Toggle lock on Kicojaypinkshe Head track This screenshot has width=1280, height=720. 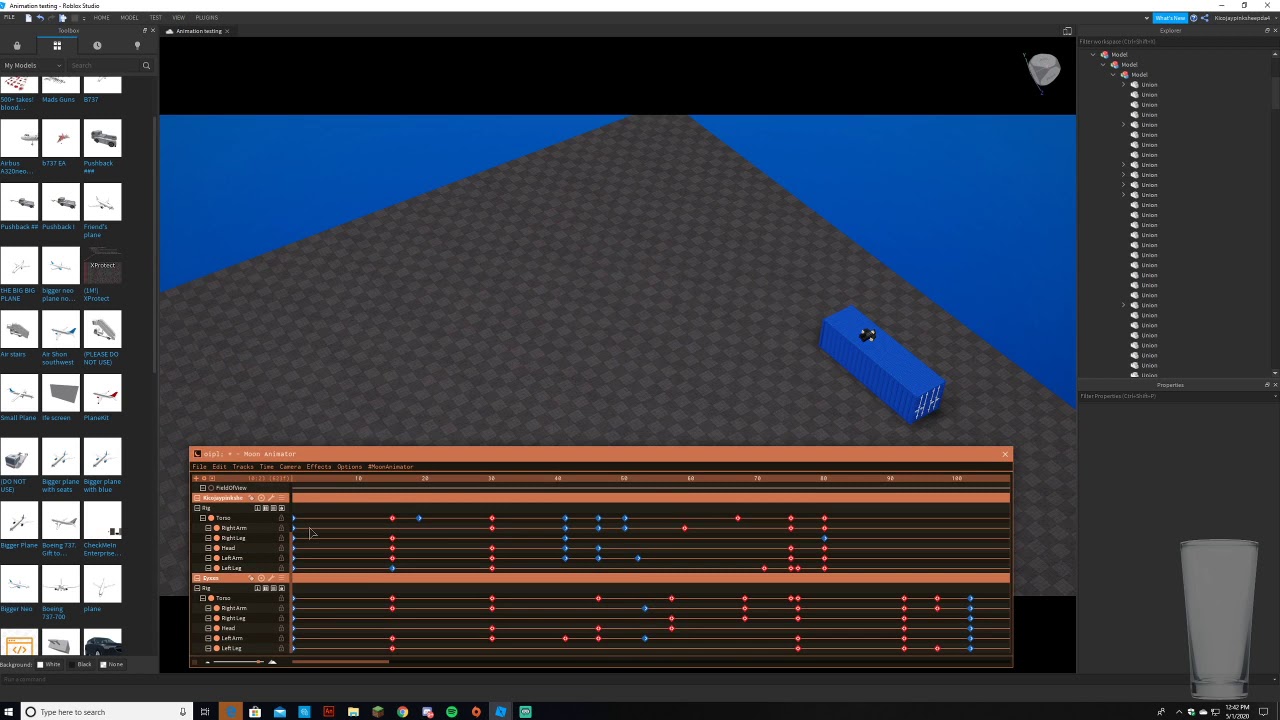(x=281, y=548)
